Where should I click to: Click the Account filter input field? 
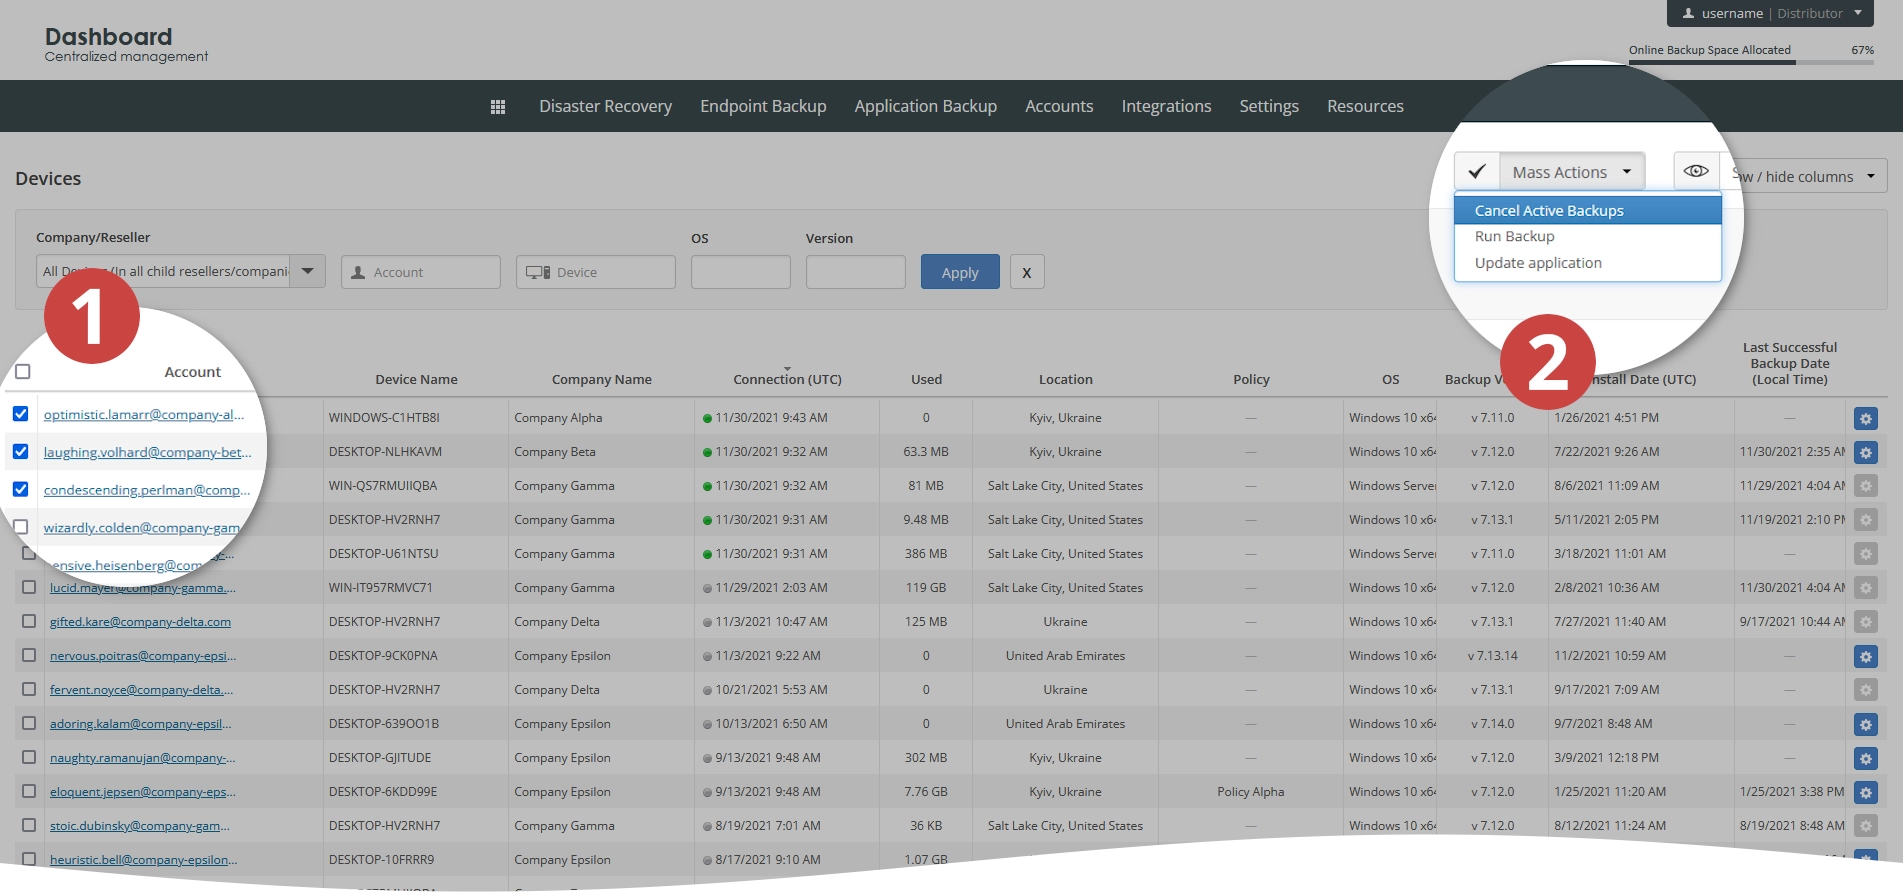(421, 272)
